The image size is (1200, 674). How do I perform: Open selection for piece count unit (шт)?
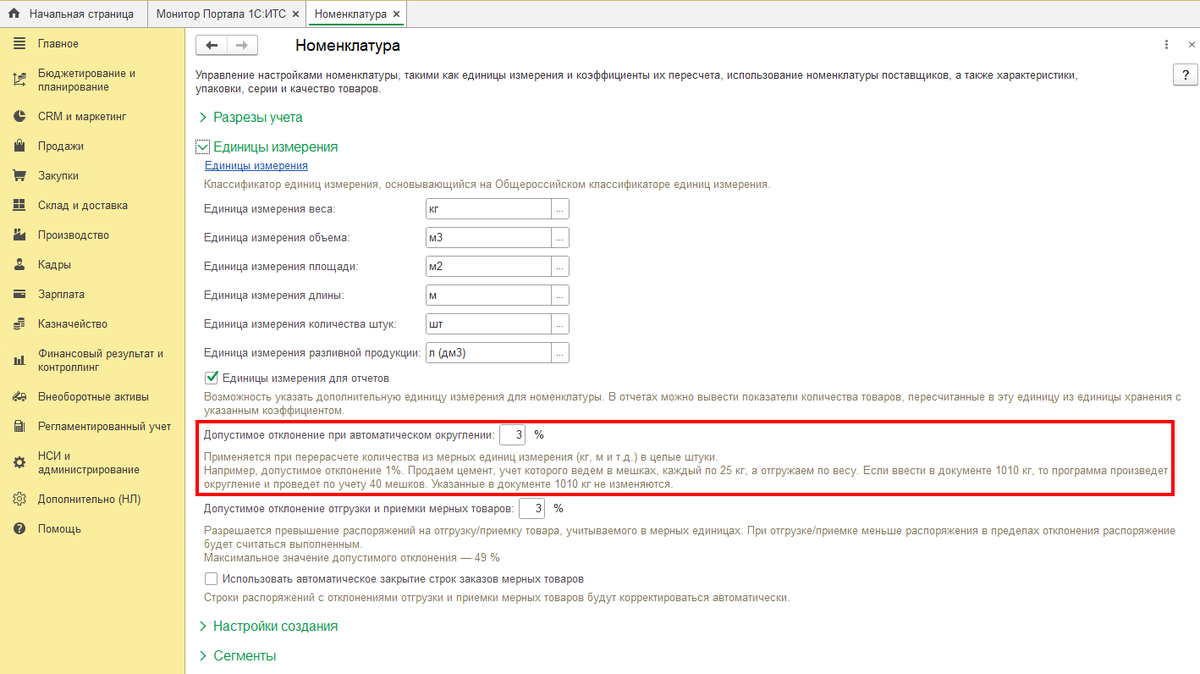(x=561, y=325)
